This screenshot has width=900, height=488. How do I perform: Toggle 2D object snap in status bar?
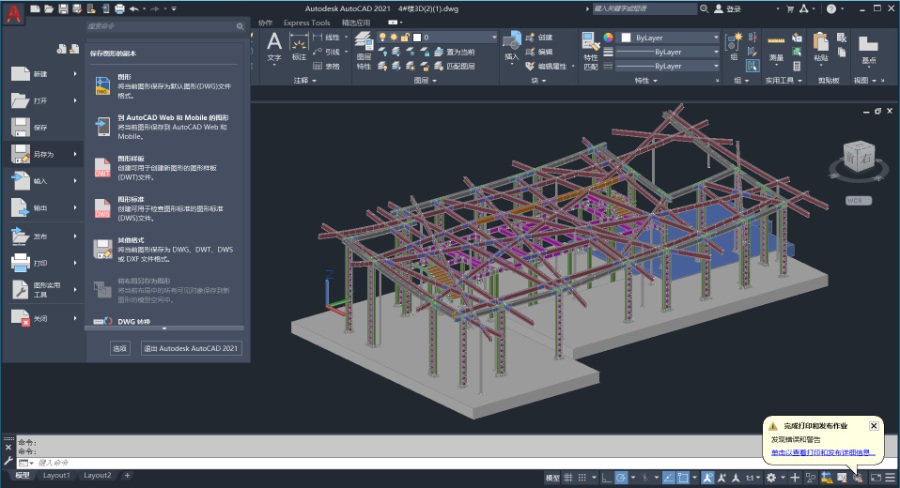pos(683,478)
